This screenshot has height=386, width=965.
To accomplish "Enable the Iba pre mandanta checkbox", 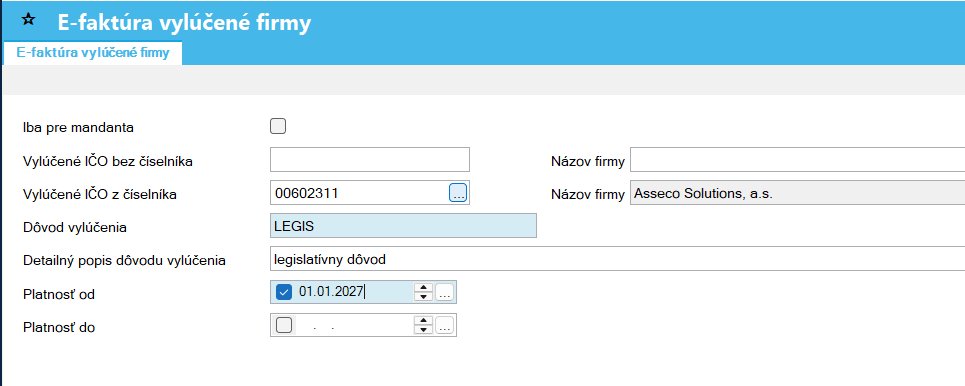I will [x=278, y=126].
